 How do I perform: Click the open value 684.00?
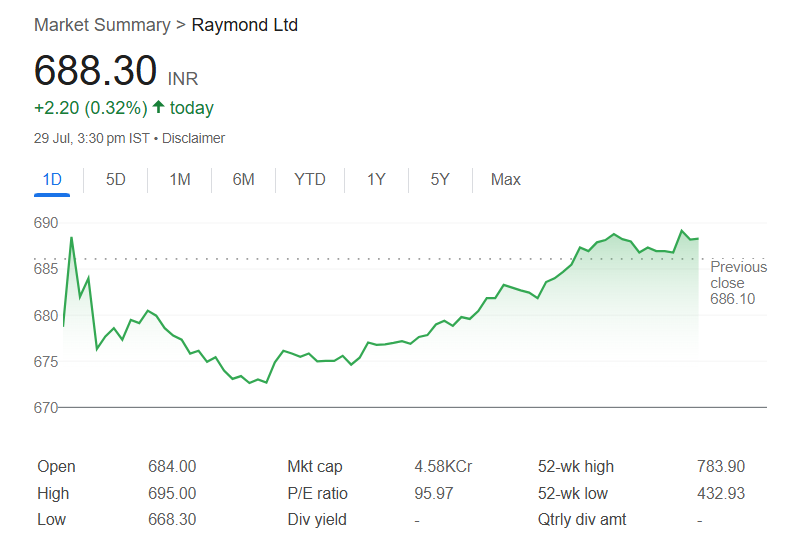click(172, 467)
